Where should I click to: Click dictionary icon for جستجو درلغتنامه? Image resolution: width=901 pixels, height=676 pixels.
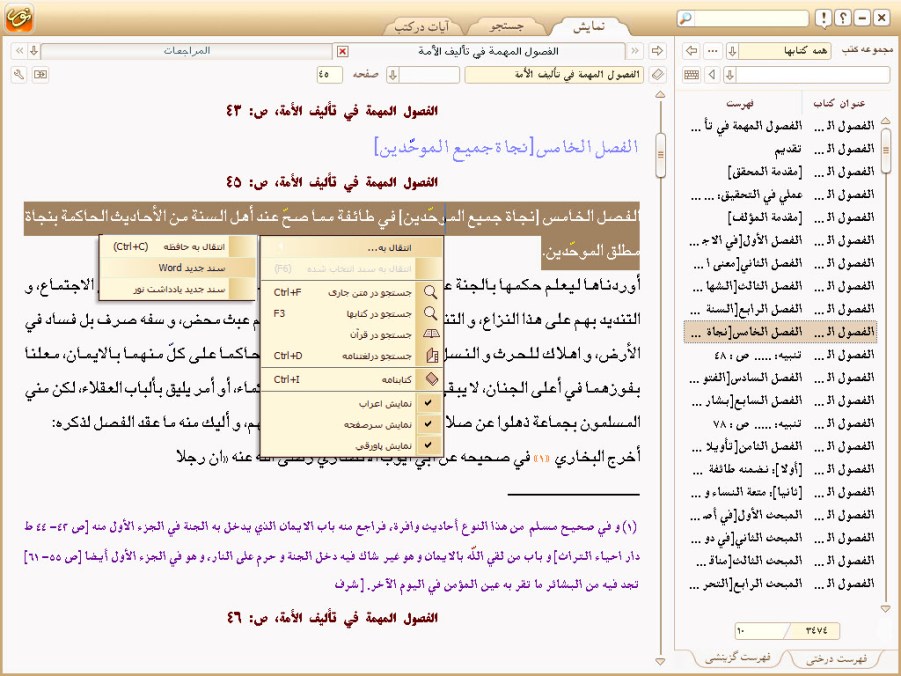point(432,356)
